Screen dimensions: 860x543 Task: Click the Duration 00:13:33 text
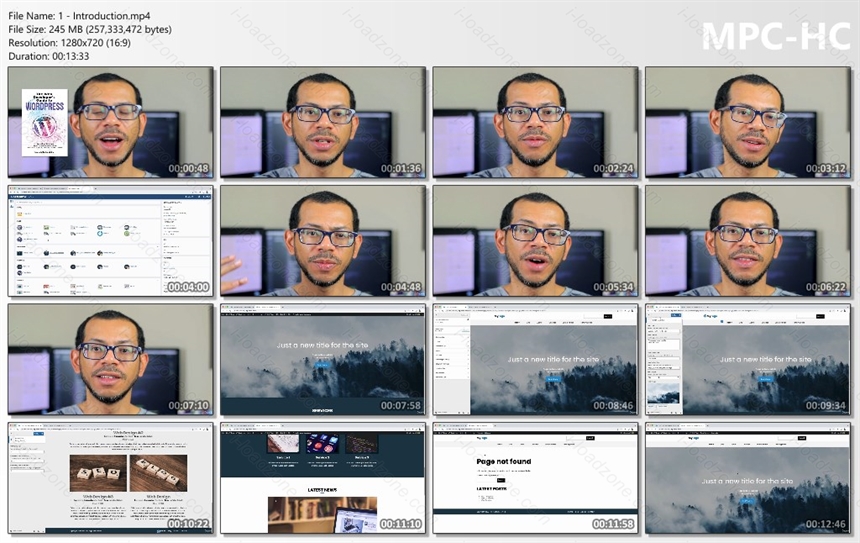[49, 56]
